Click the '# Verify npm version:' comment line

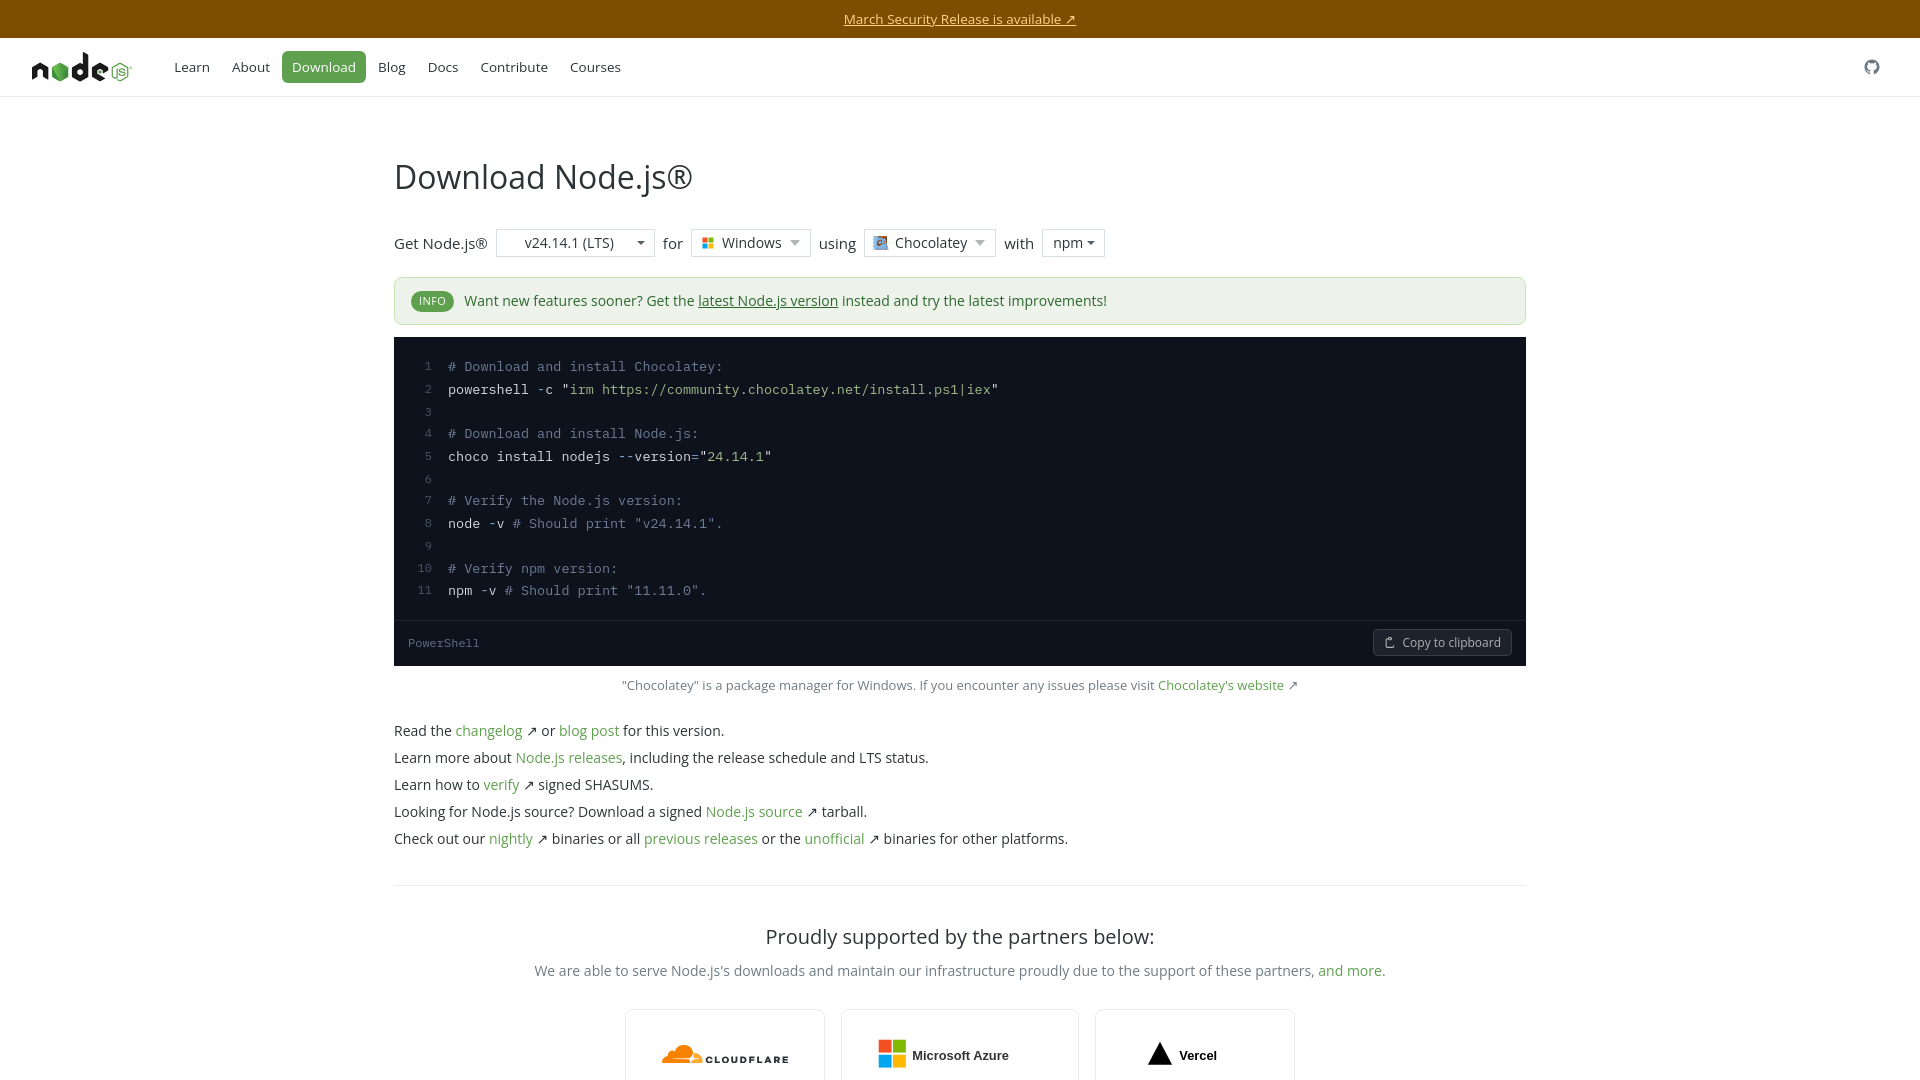(x=533, y=569)
